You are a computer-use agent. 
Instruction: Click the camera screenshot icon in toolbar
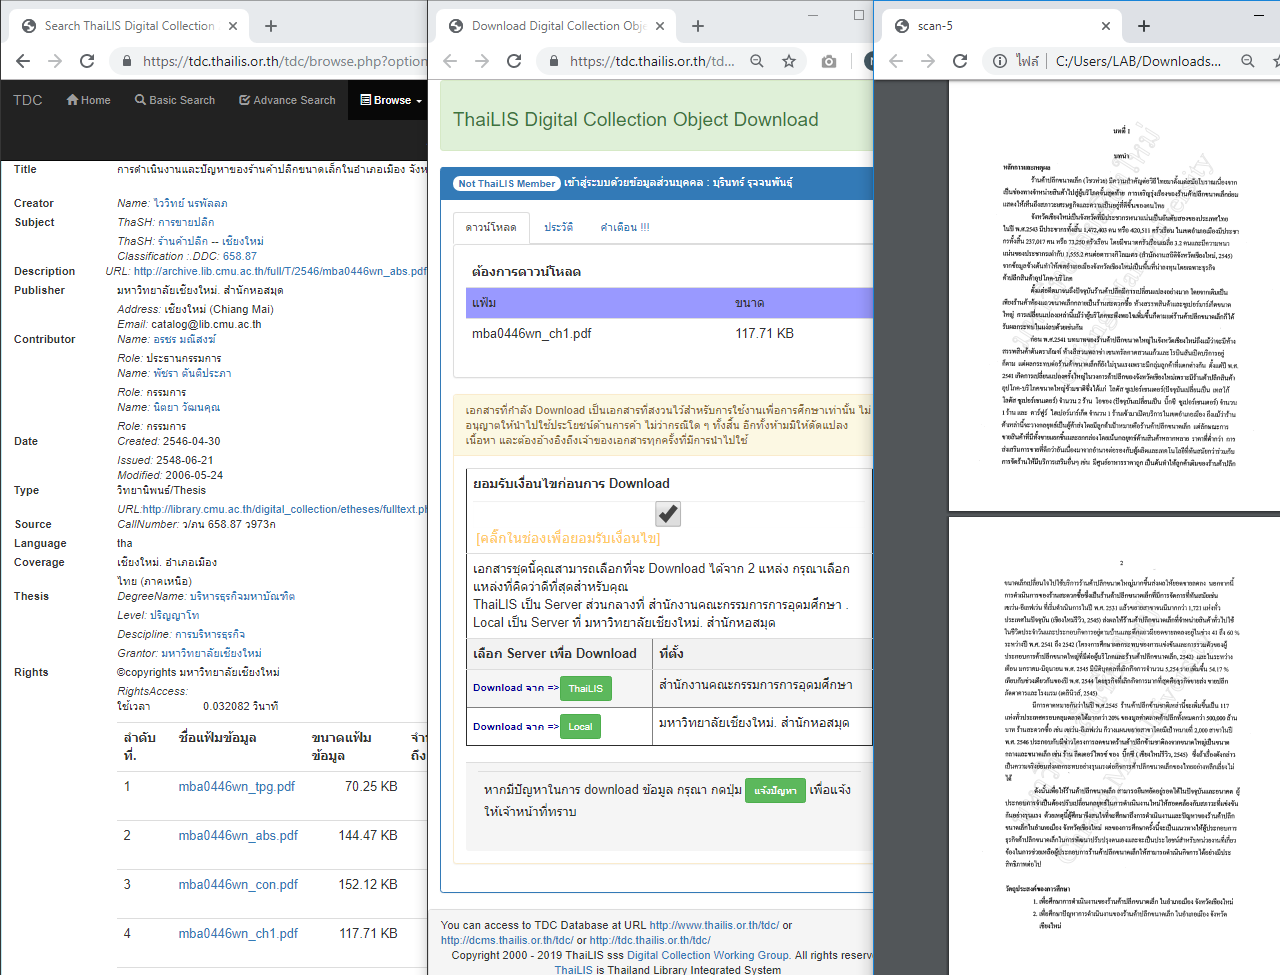click(x=829, y=61)
